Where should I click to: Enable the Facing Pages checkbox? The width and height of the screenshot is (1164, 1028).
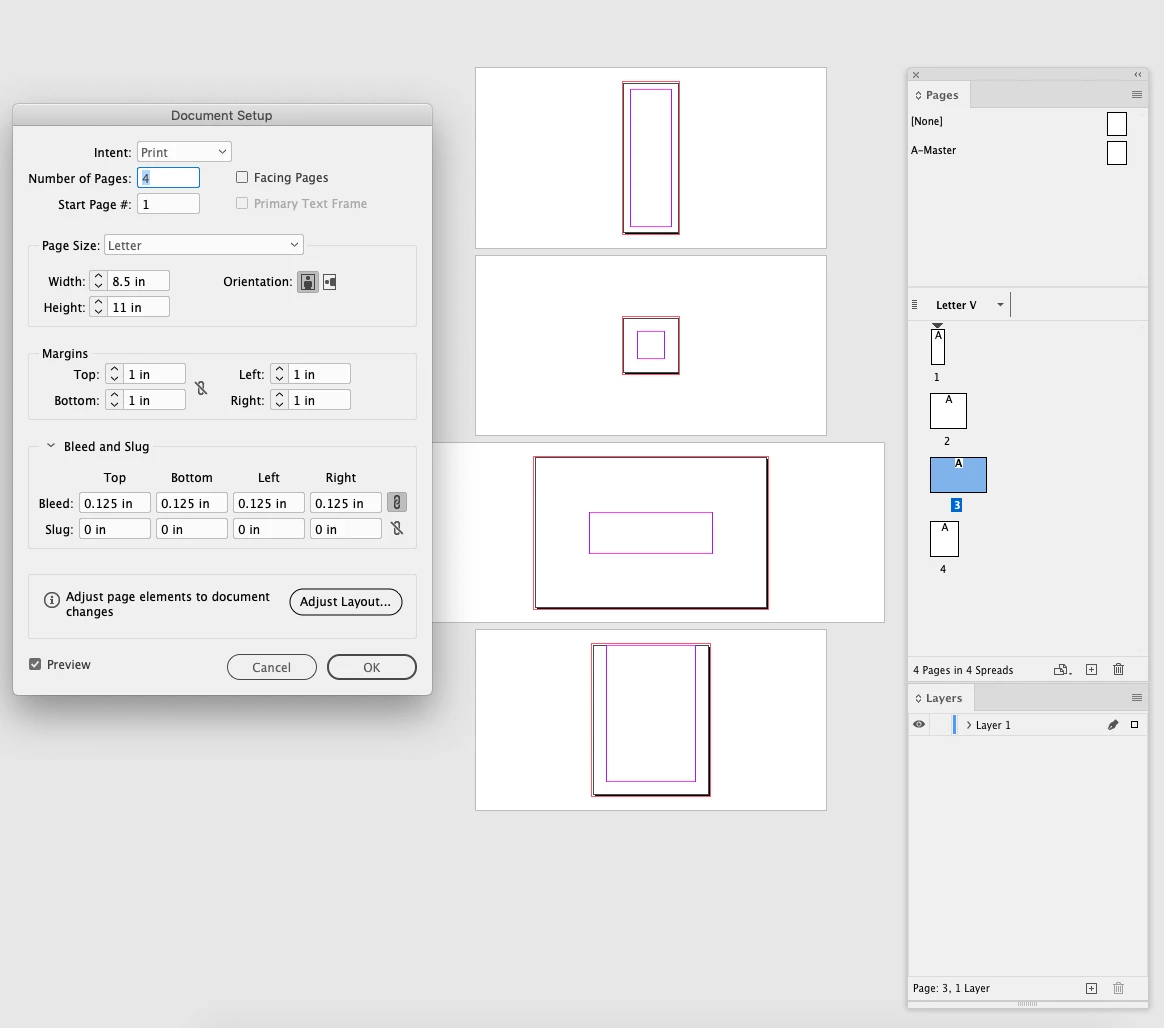(x=242, y=177)
